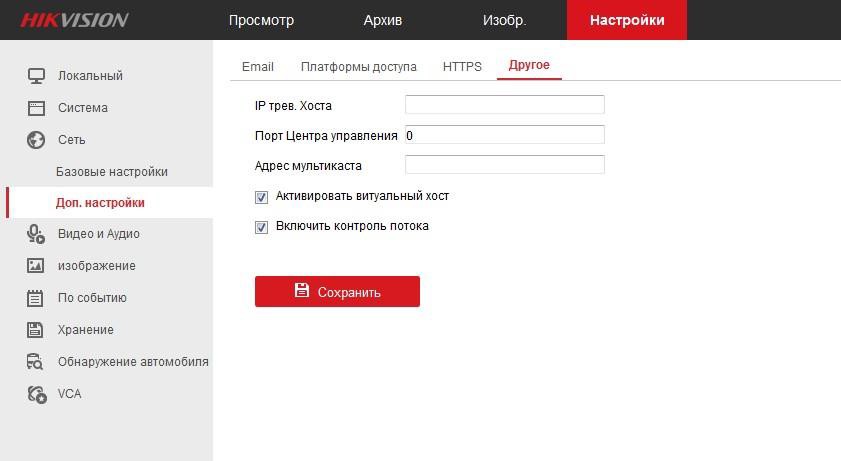This screenshot has height=461, width=841.
Task: Click the Порт Центра управления label
Action: click(326, 136)
